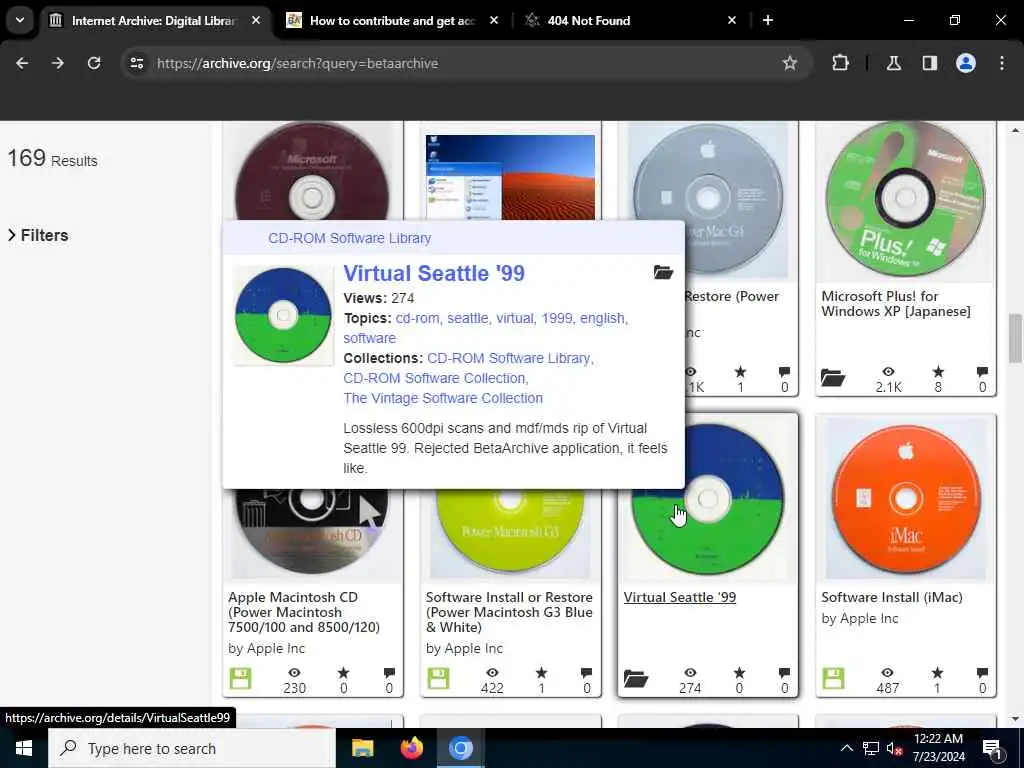Click folder icon on Virtual Seattle '99 card

635,679
